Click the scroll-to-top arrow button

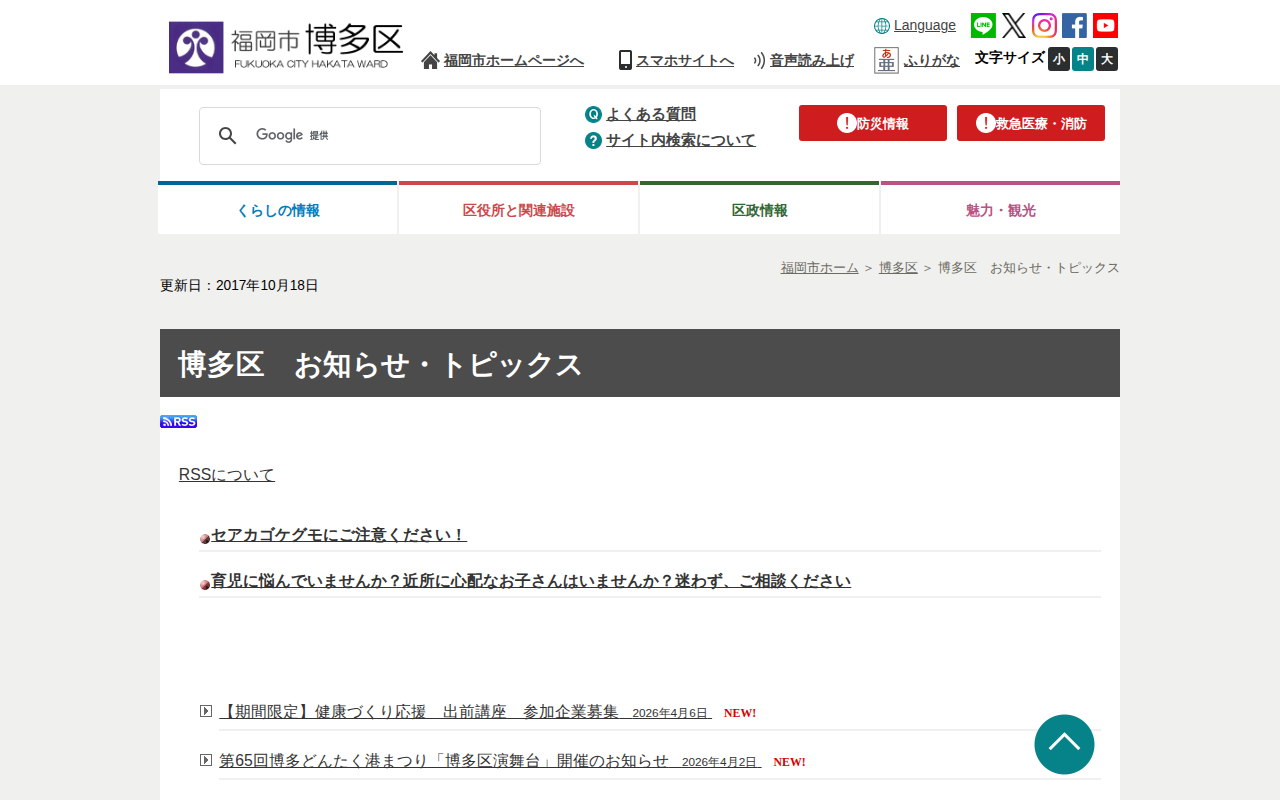[1064, 744]
